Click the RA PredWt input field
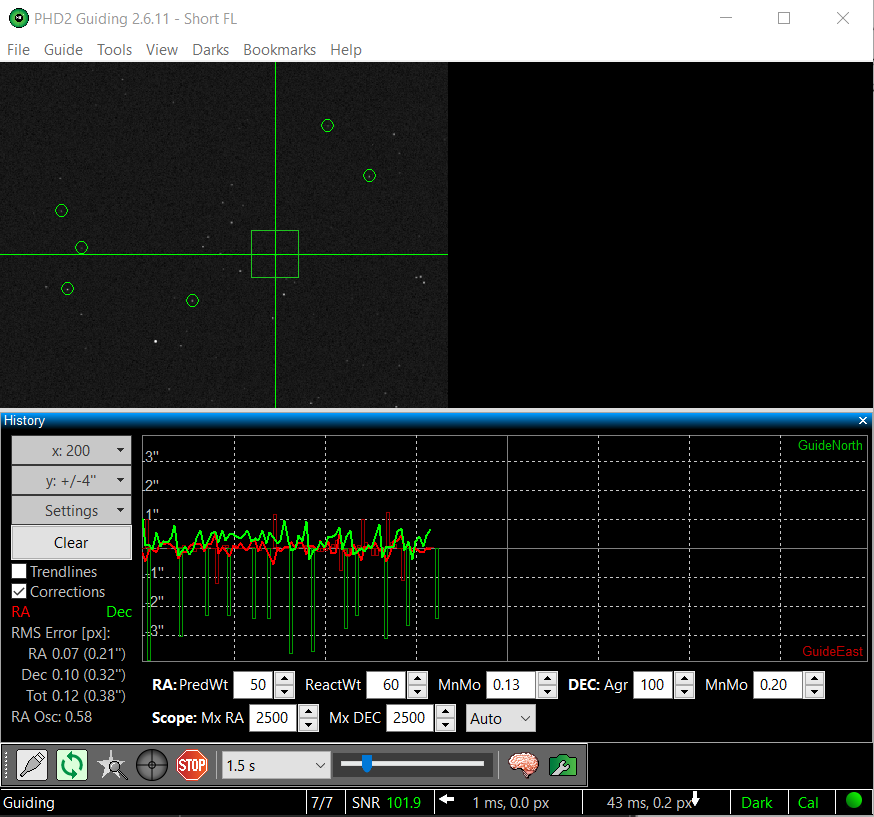The height and width of the screenshot is (817, 874). (x=259, y=685)
